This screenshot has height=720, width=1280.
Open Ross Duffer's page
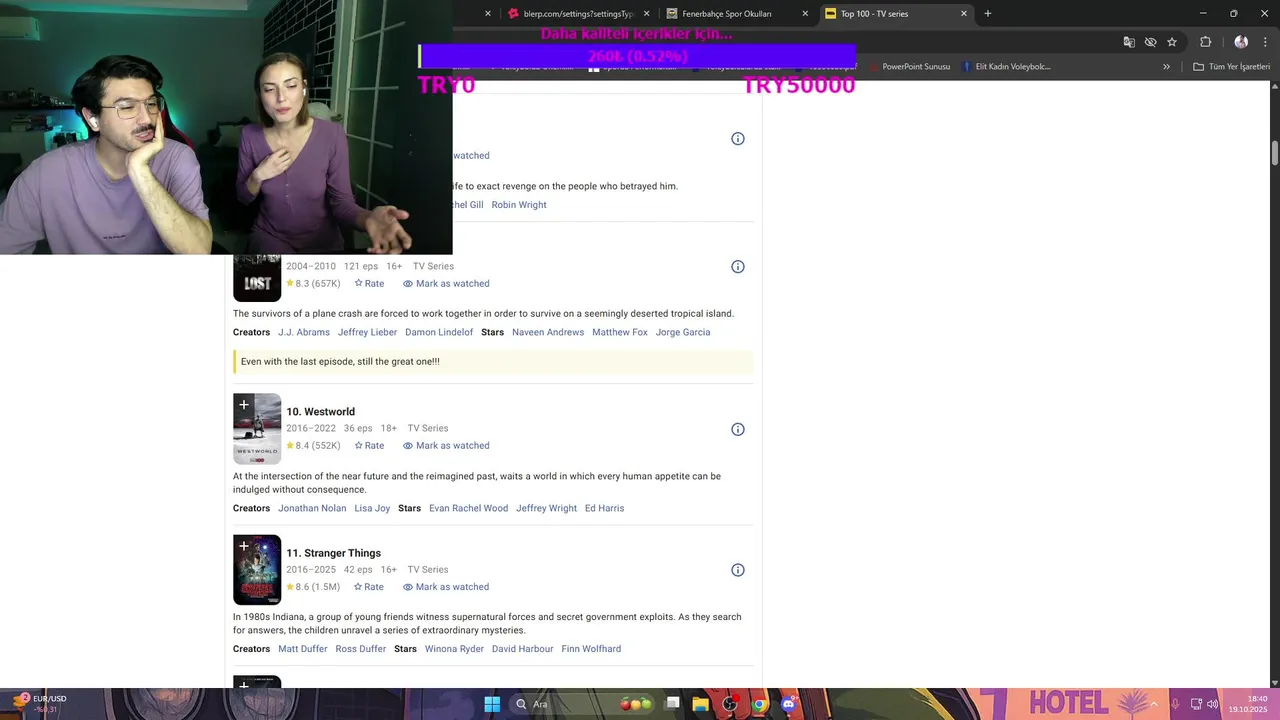[x=361, y=649]
